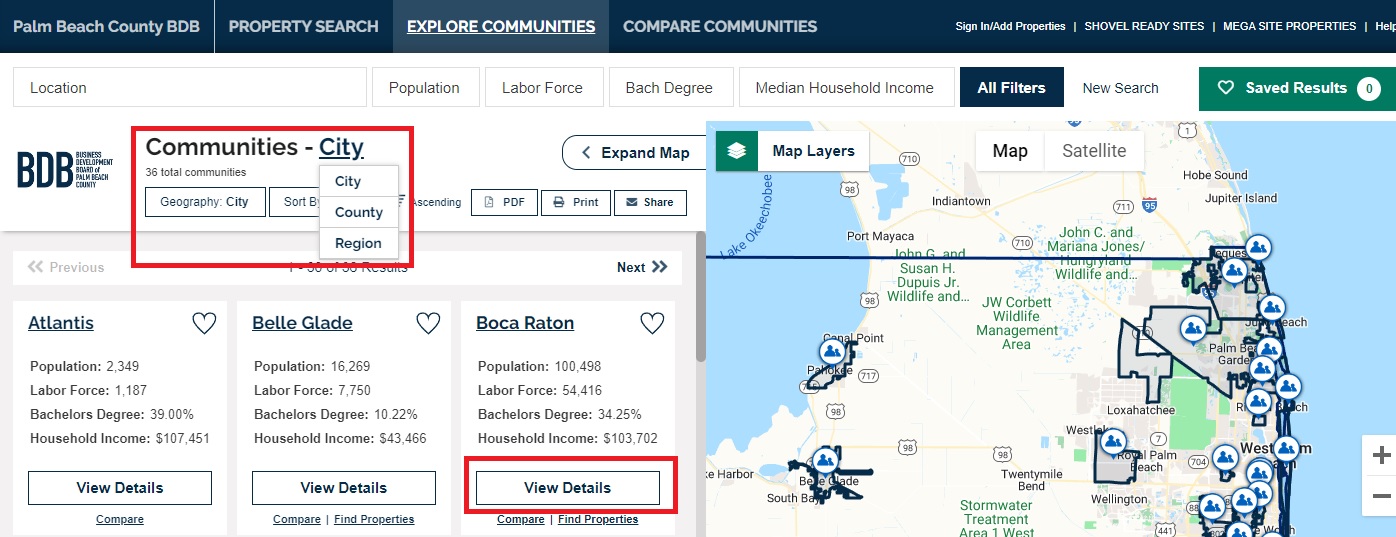Screen dimensions: 1396x537
Task: Save Boca Raton using the heart icon
Action: [652, 323]
